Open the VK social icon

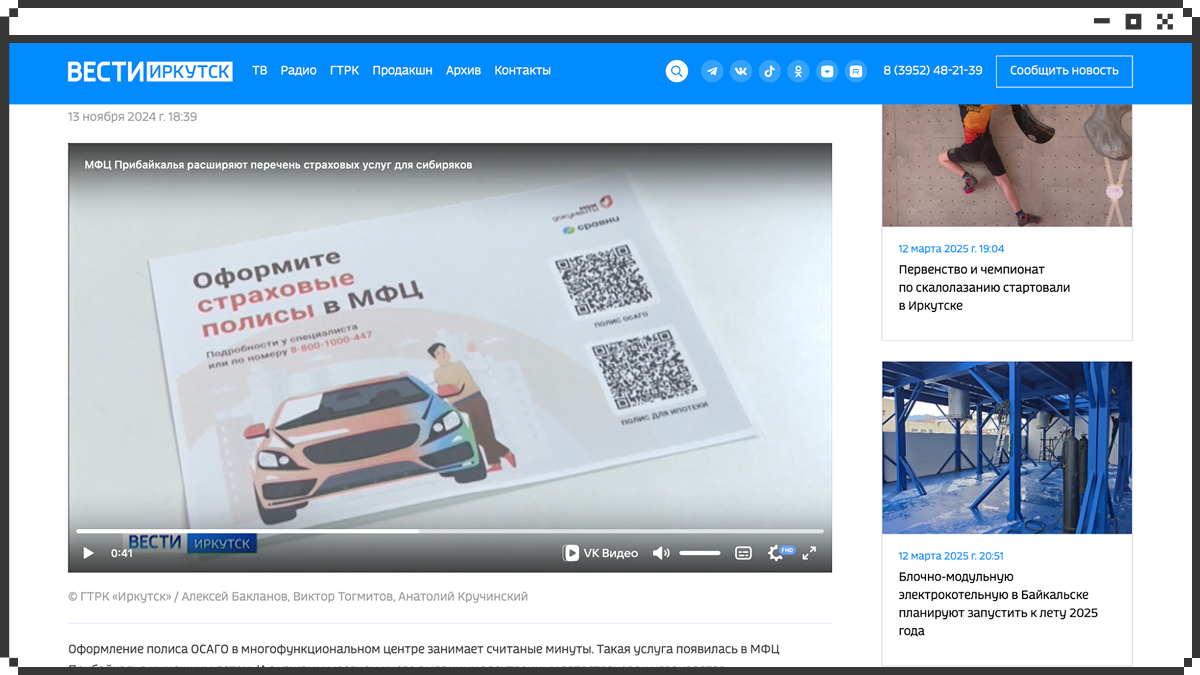tap(741, 71)
